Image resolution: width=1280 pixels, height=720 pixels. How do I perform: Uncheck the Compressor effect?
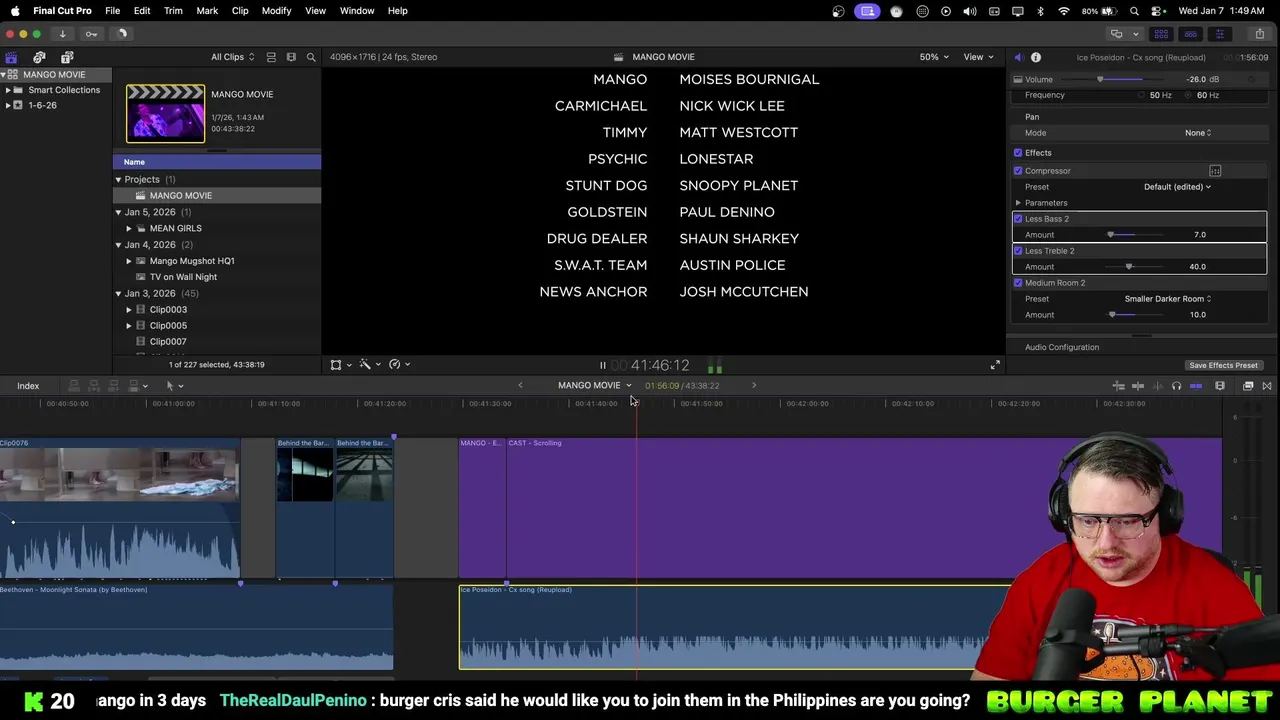tap(1018, 171)
